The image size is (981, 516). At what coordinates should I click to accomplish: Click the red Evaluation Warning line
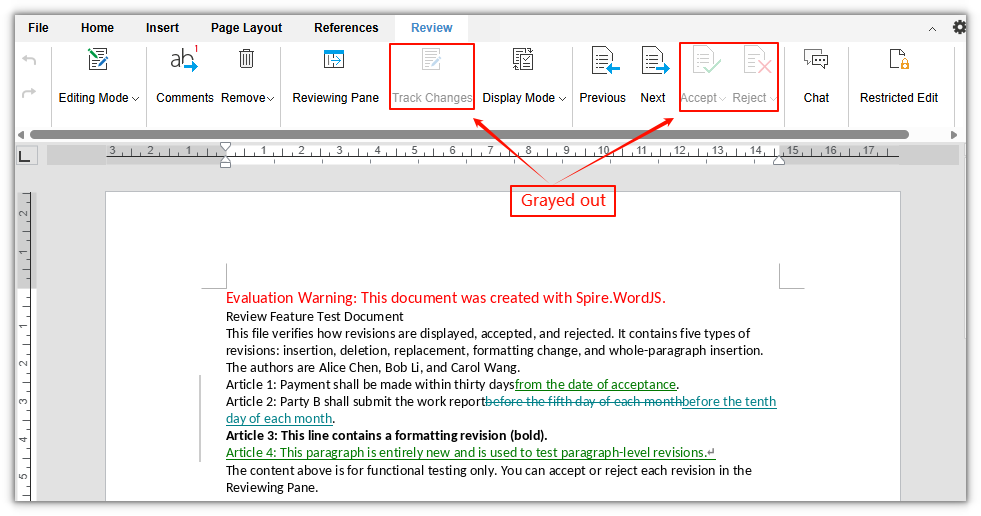coord(445,298)
